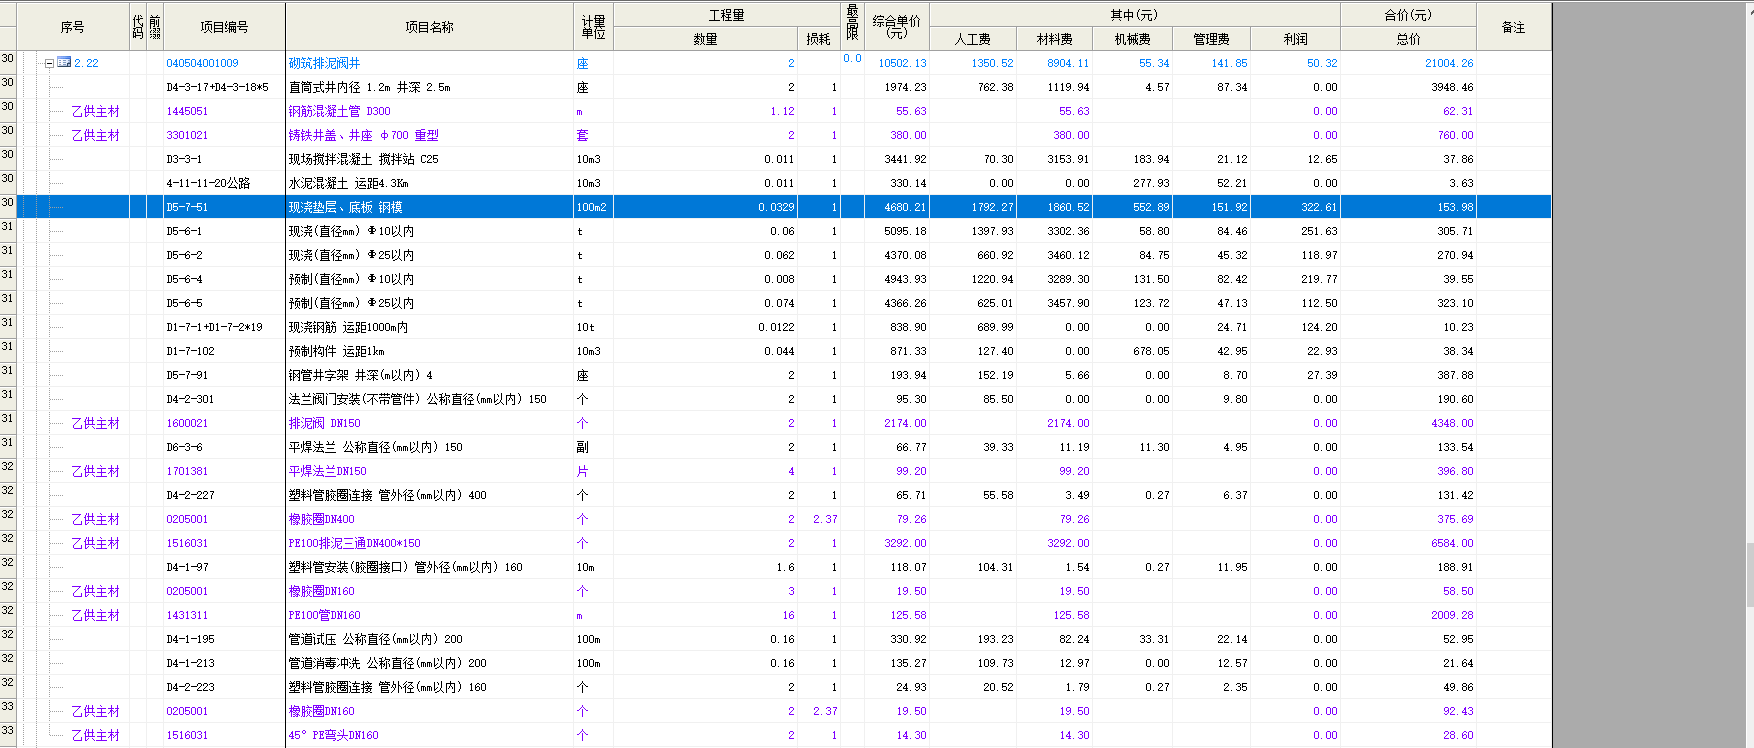Click the 数量 sub-column header
The height and width of the screenshot is (748, 1754).
[705, 39]
